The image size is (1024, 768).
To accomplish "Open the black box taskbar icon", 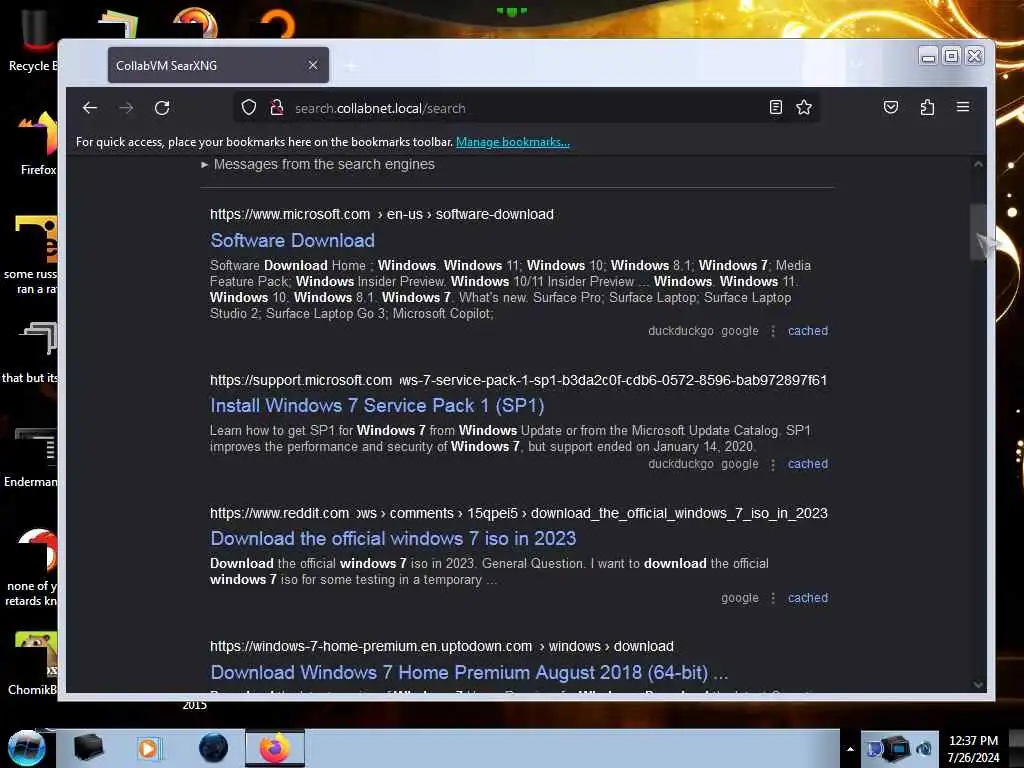I will tap(88, 748).
